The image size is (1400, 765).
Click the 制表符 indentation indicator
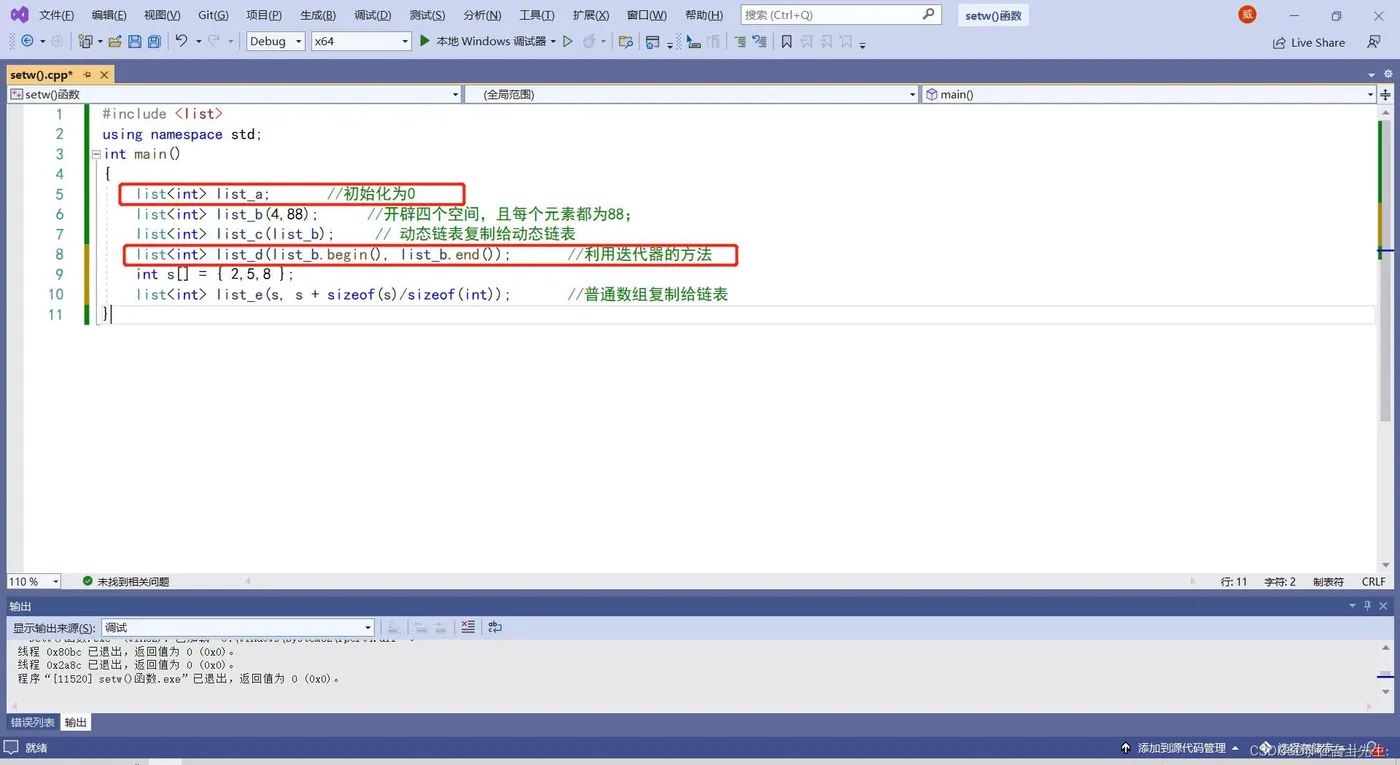[x=1328, y=581]
